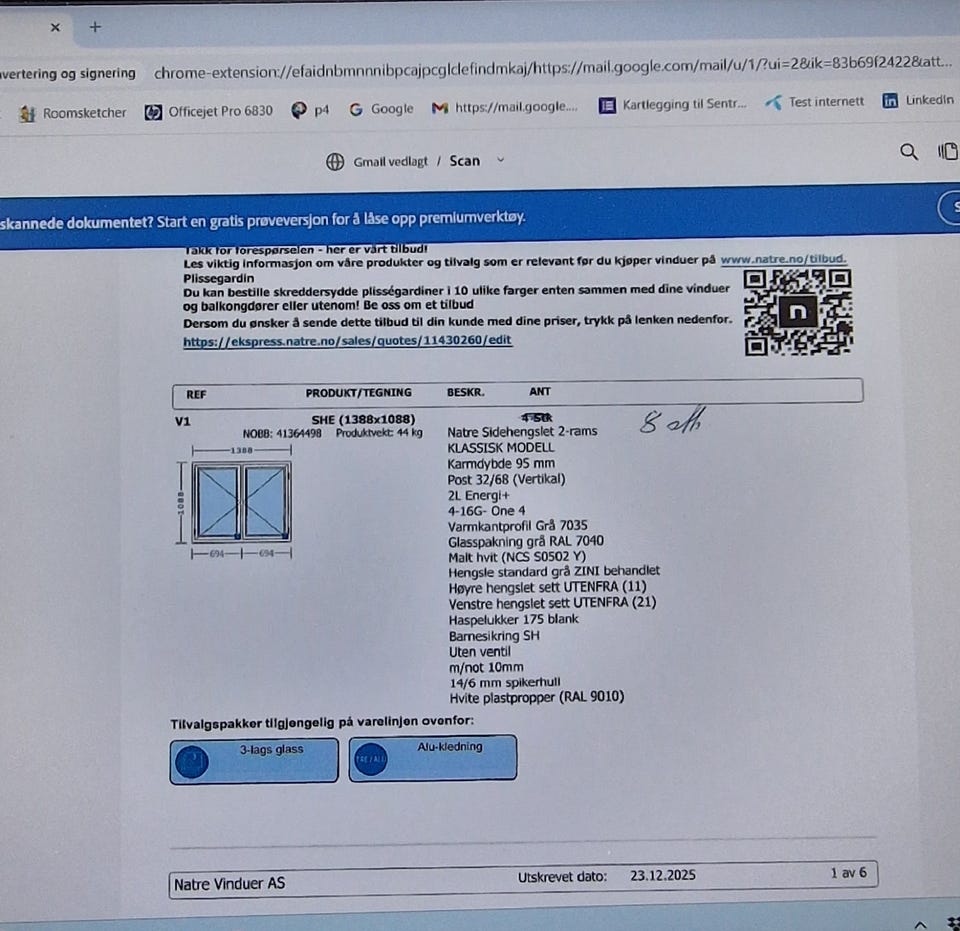
Task: Click the Gmail vedlagt breadcrumb
Action: coord(390,162)
